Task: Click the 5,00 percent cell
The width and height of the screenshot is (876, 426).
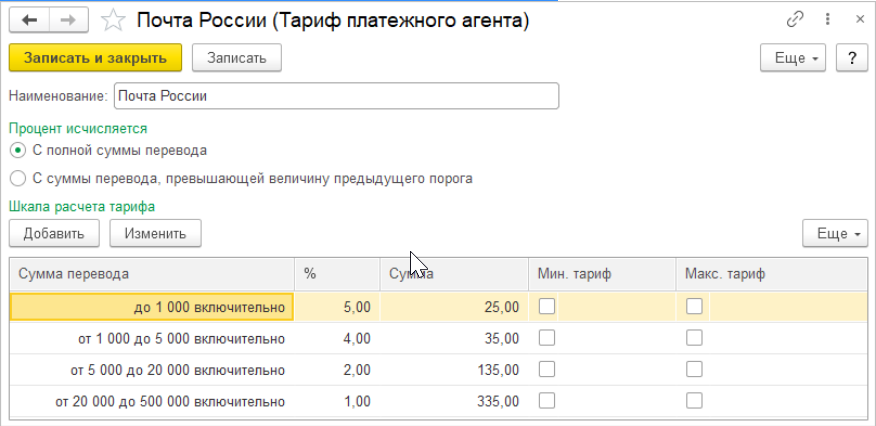Action: (337, 307)
